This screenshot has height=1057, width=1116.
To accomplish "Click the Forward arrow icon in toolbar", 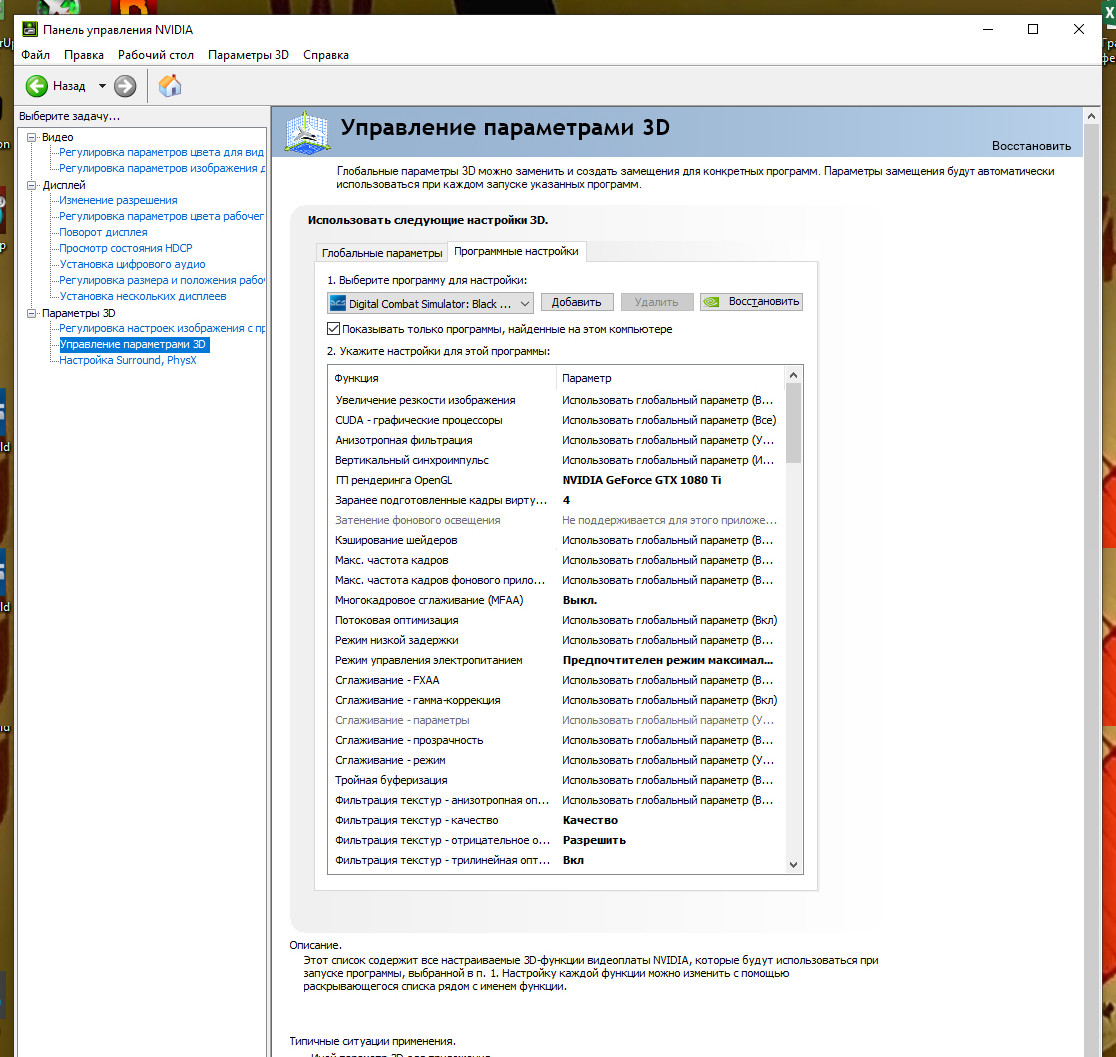I will coord(125,86).
